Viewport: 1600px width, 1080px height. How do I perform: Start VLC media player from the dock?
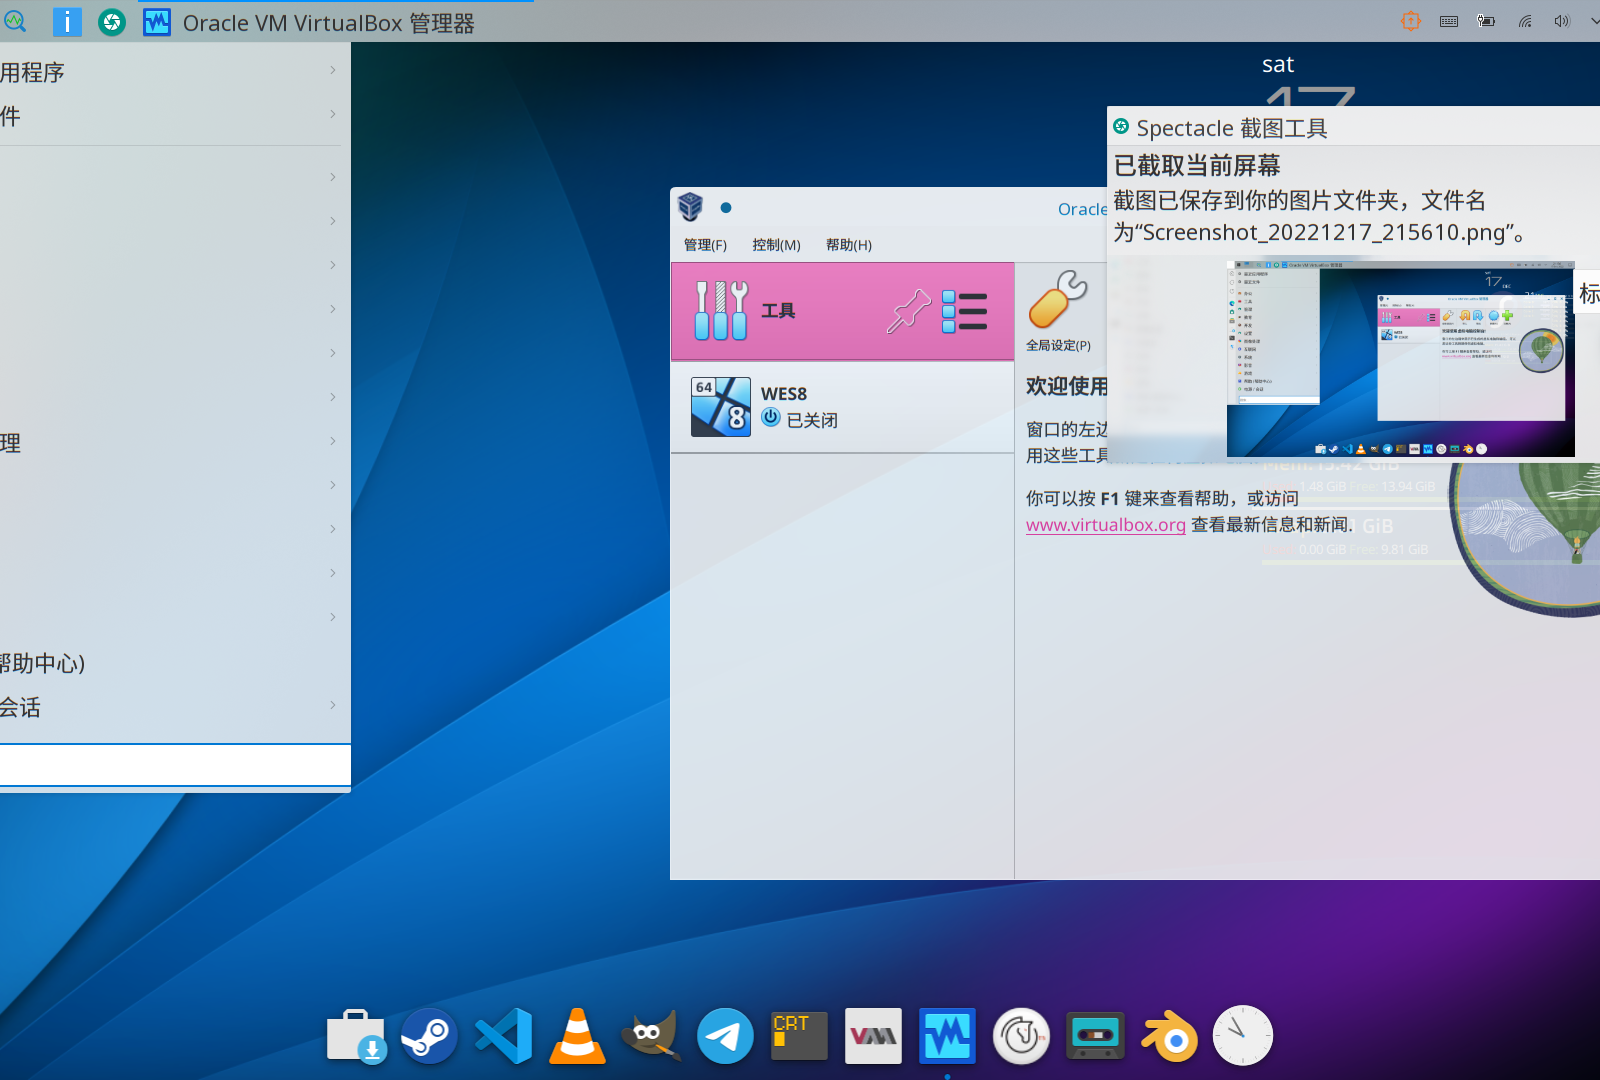click(x=577, y=1036)
